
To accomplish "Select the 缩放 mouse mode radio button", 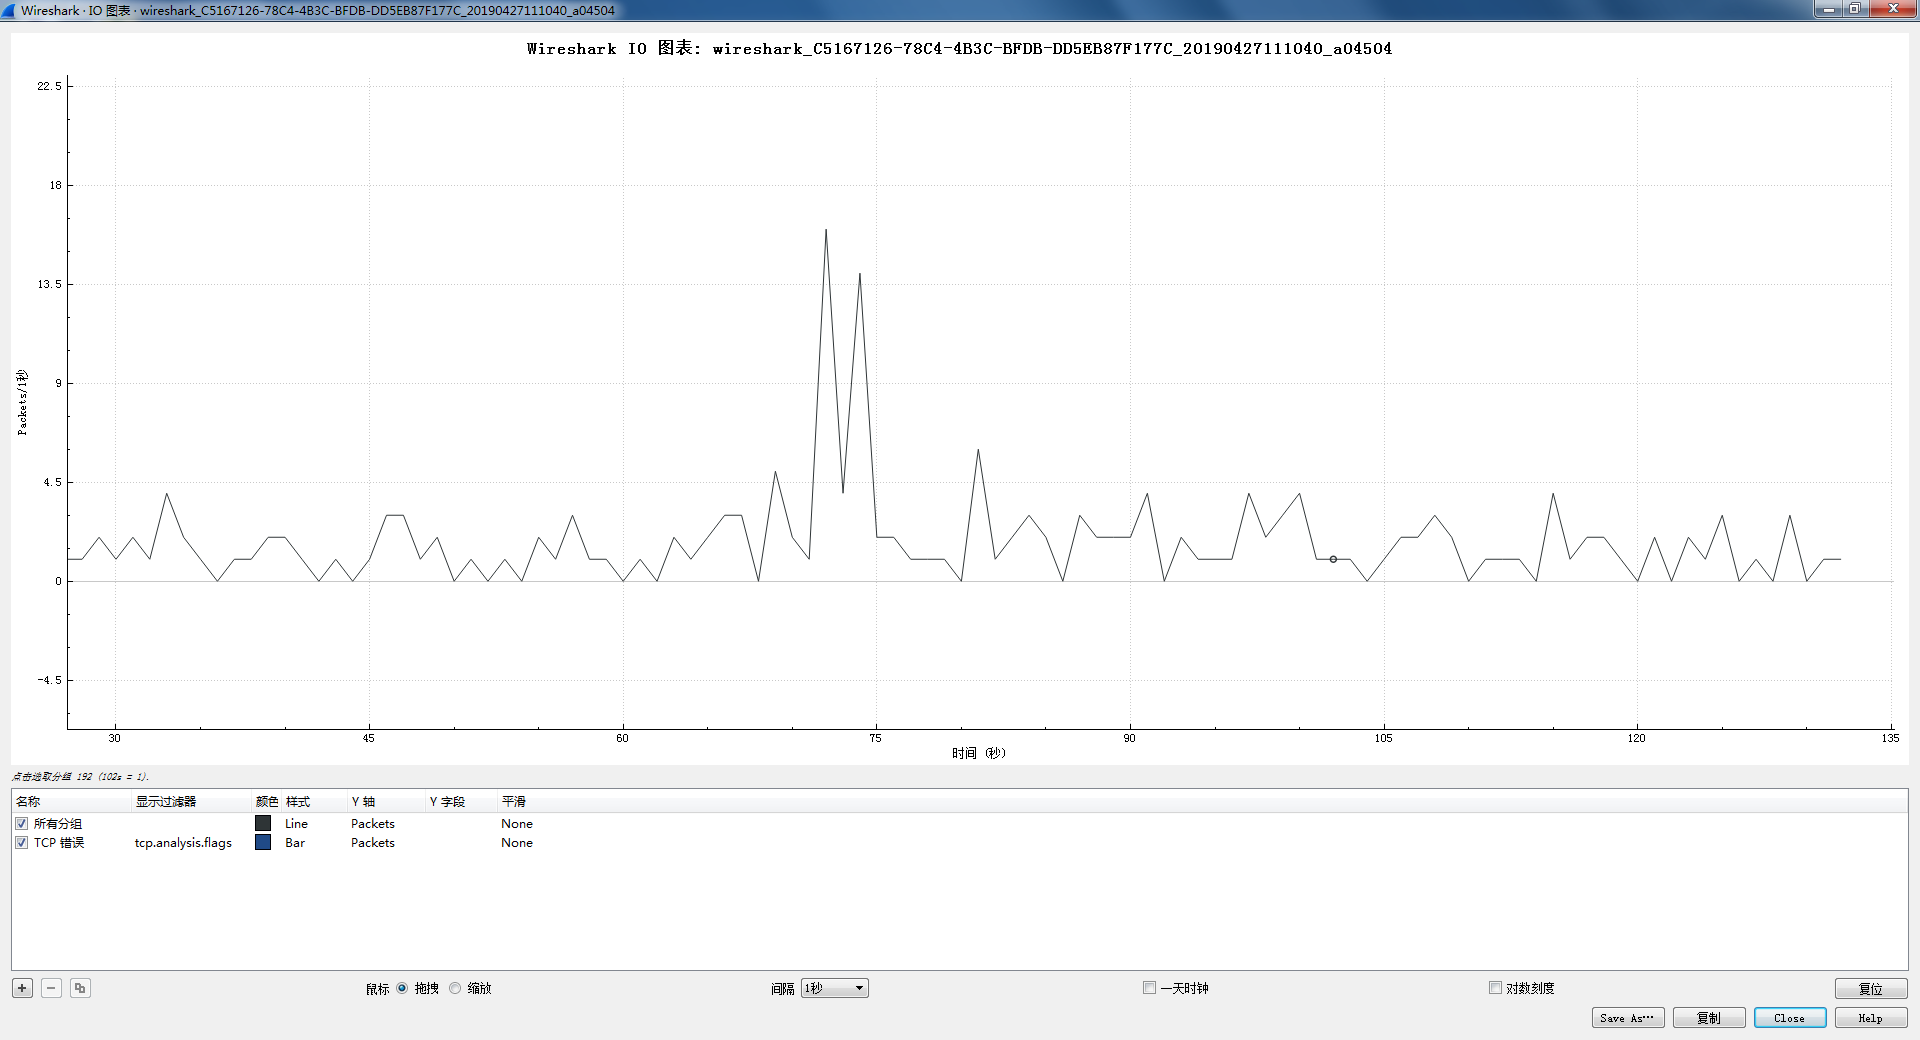I will pyautogui.click(x=455, y=988).
